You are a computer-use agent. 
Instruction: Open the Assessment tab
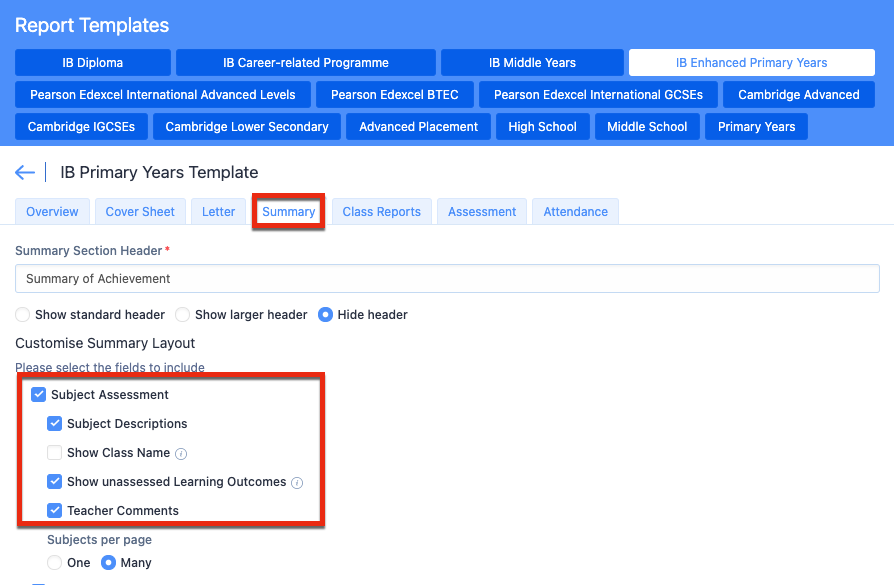pos(482,212)
